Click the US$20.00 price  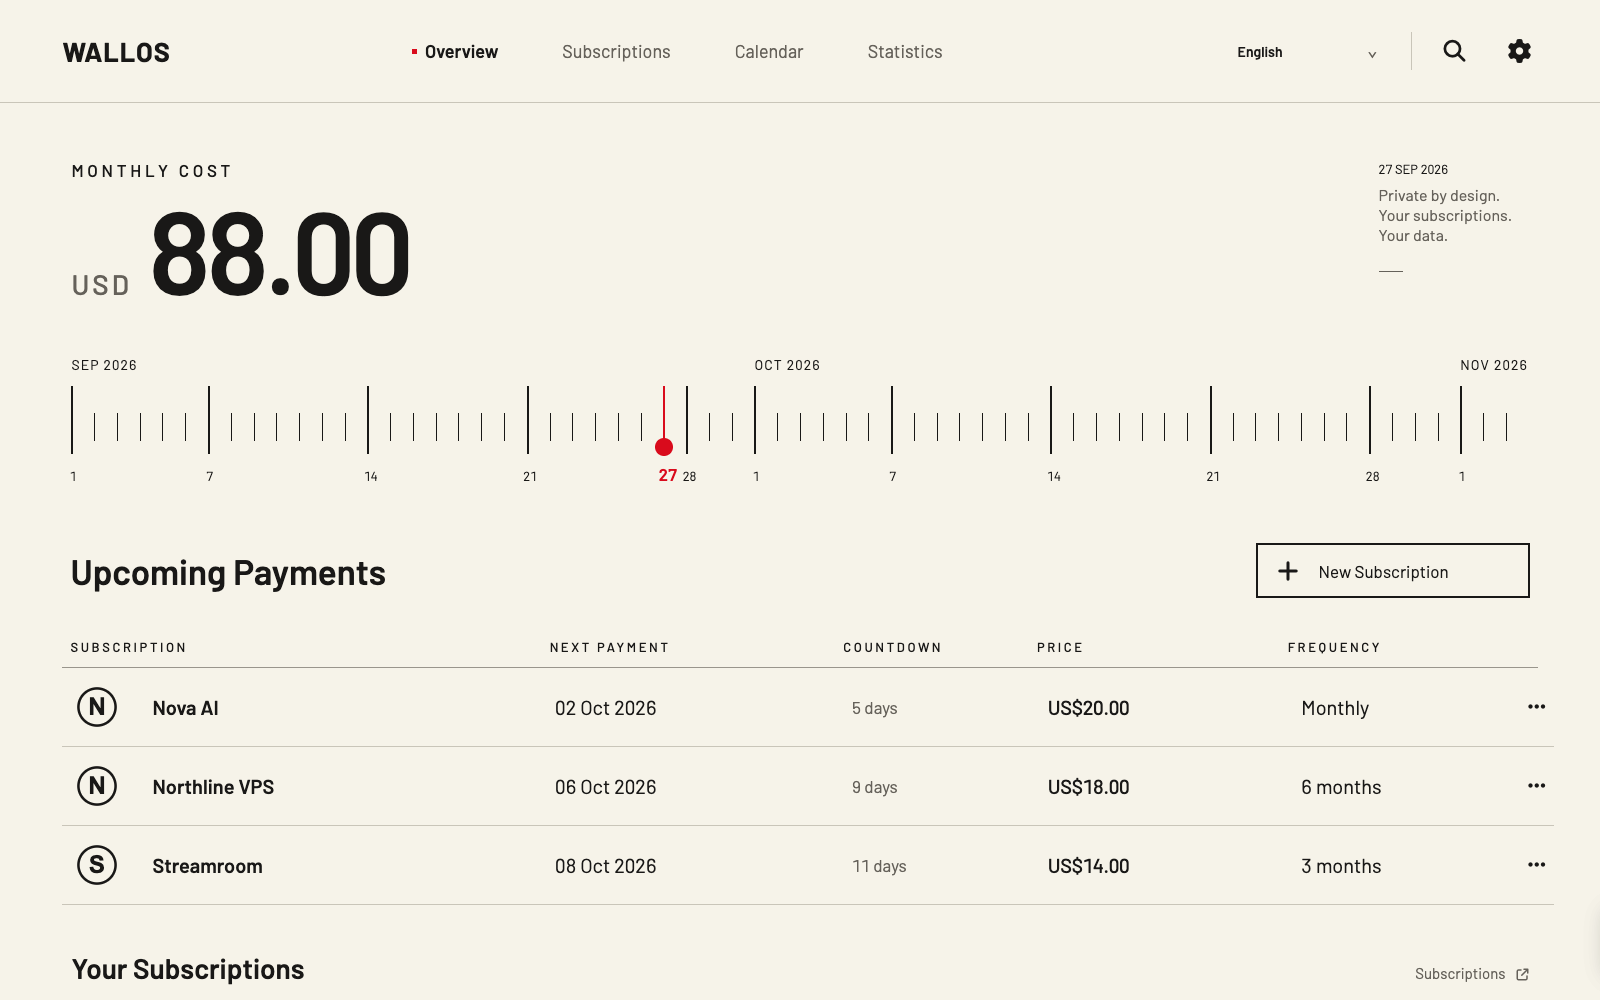tap(1088, 708)
